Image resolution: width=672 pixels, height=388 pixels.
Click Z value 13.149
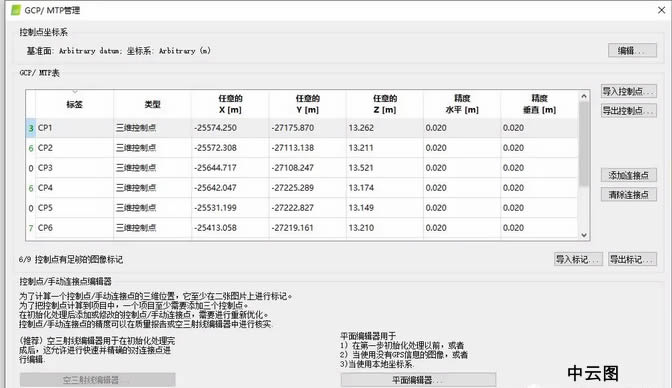point(361,208)
